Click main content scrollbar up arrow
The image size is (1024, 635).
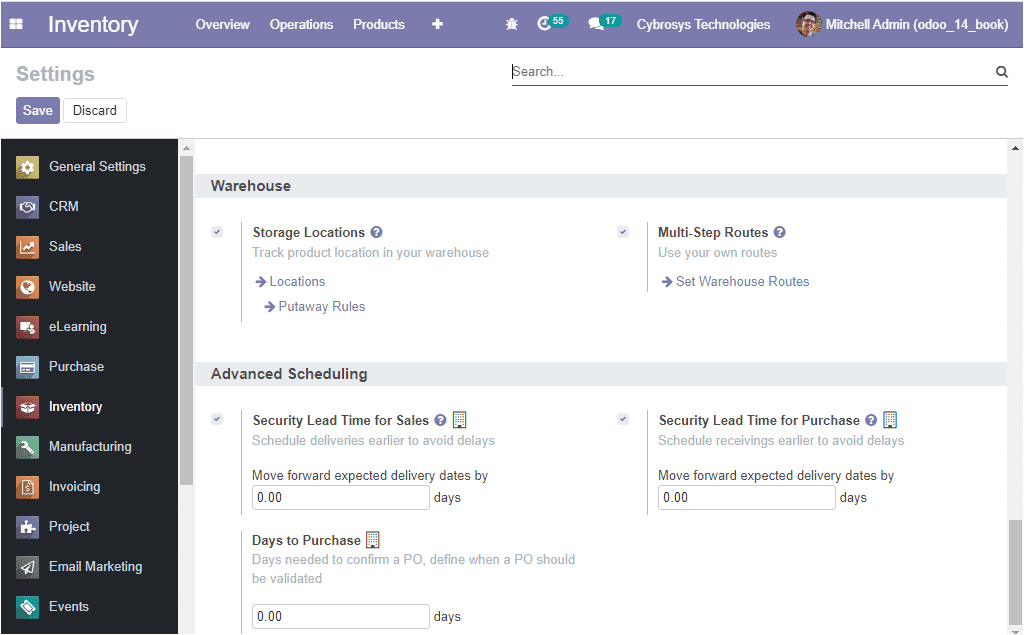coord(1015,148)
